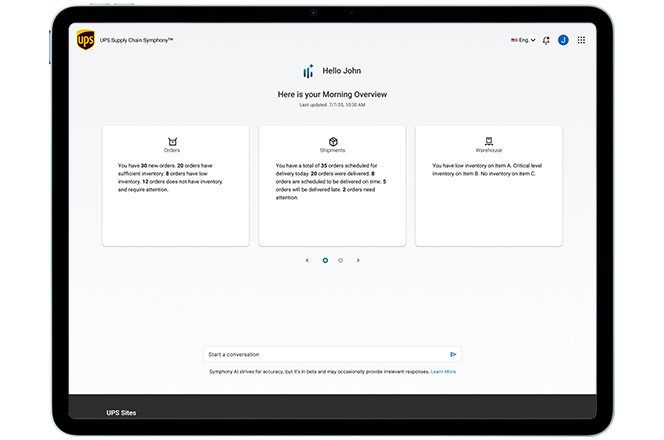Viewport: 664px width, 440px height.
Task: Click the UPS shield logo
Action: click(x=85, y=40)
